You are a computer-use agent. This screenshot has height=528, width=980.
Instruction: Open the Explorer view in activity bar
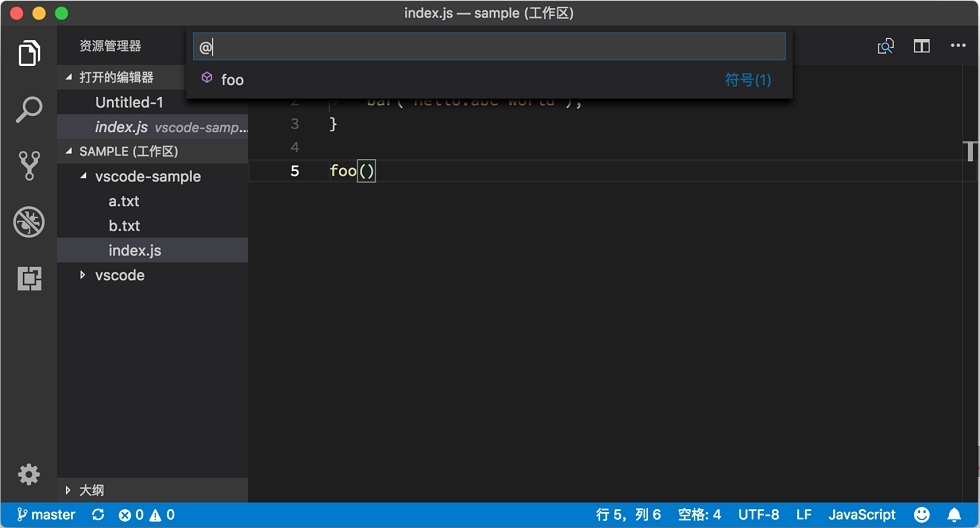pyautogui.click(x=29, y=53)
